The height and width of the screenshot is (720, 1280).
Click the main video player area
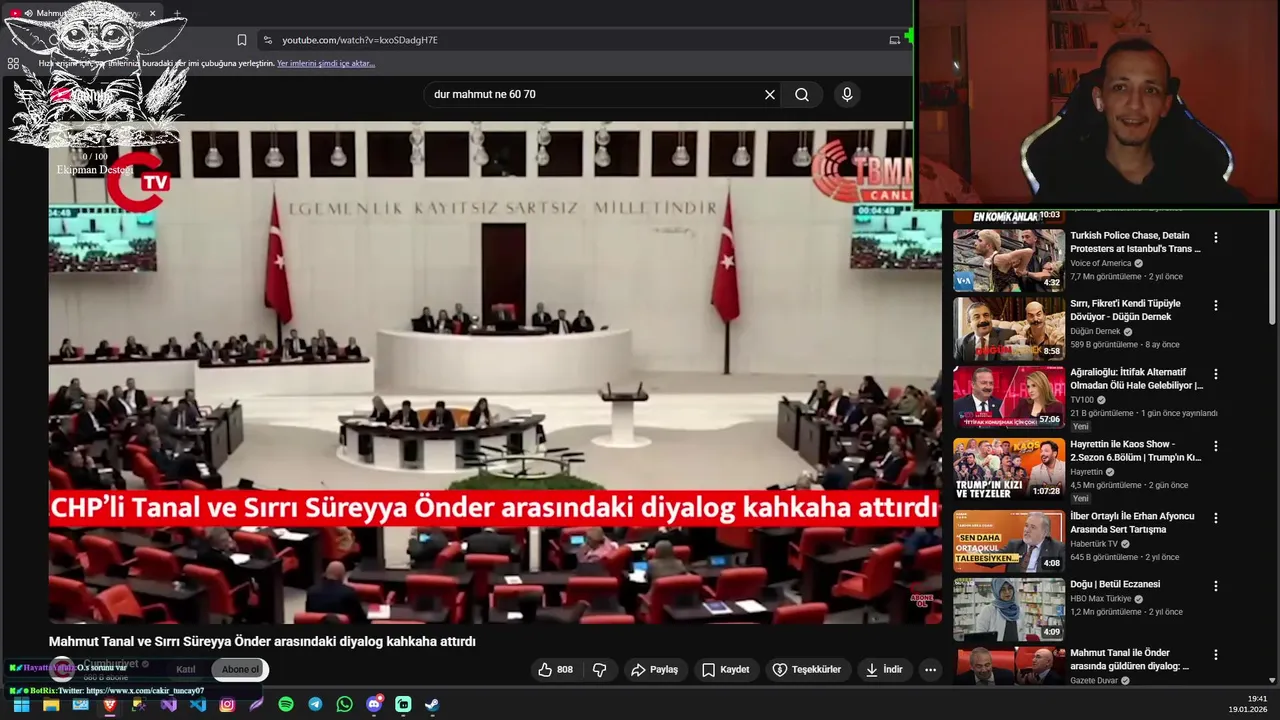[x=495, y=372]
